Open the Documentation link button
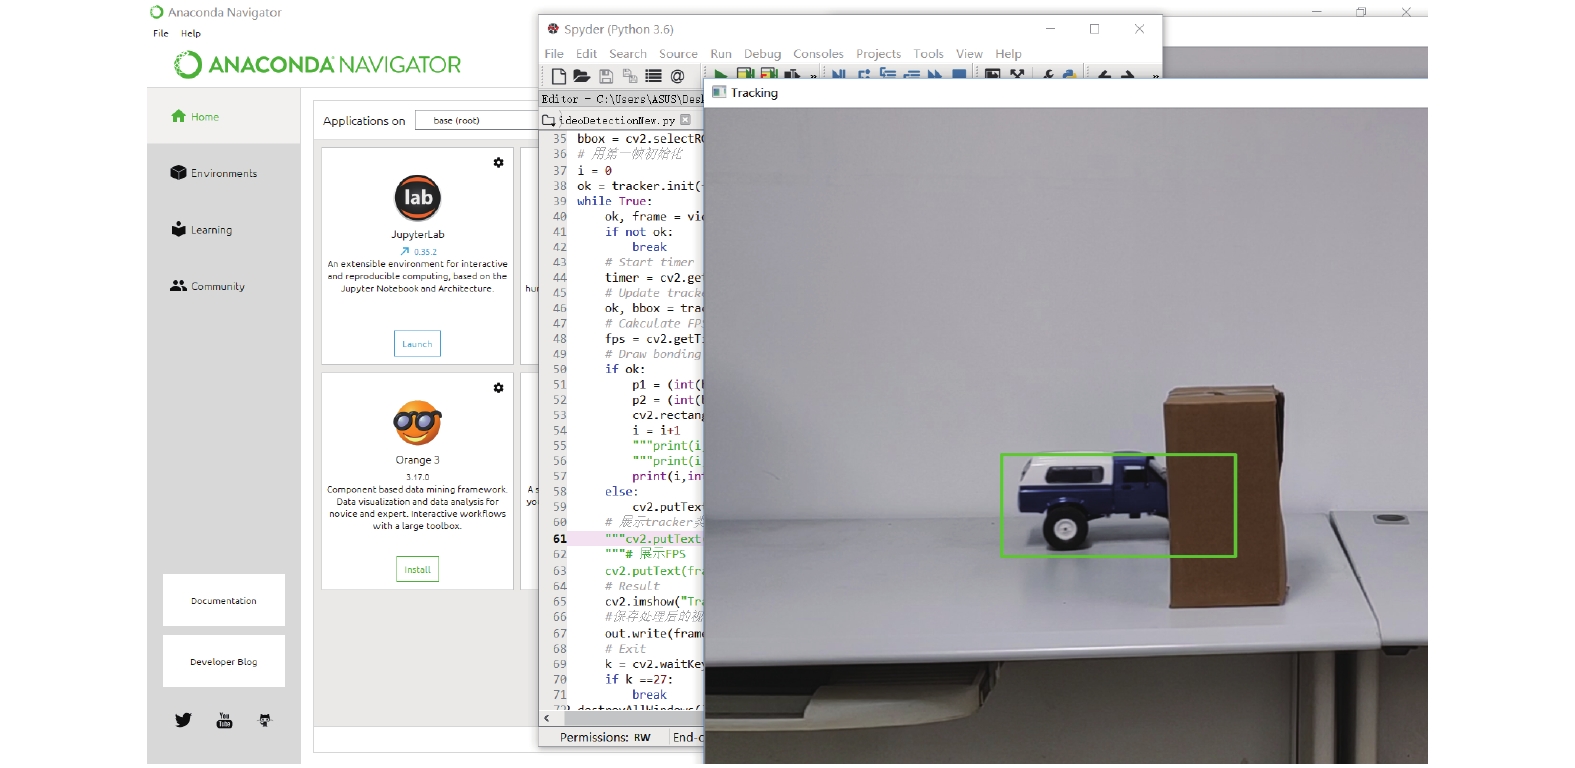Image resolution: width=1575 pixels, height=768 pixels. point(224,600)
